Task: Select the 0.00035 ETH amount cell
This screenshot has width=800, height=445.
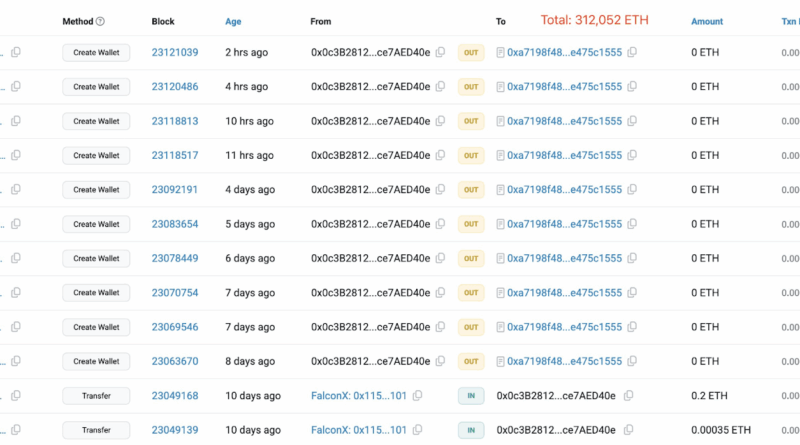Action: pyautogui.click(x=721, y=430)
